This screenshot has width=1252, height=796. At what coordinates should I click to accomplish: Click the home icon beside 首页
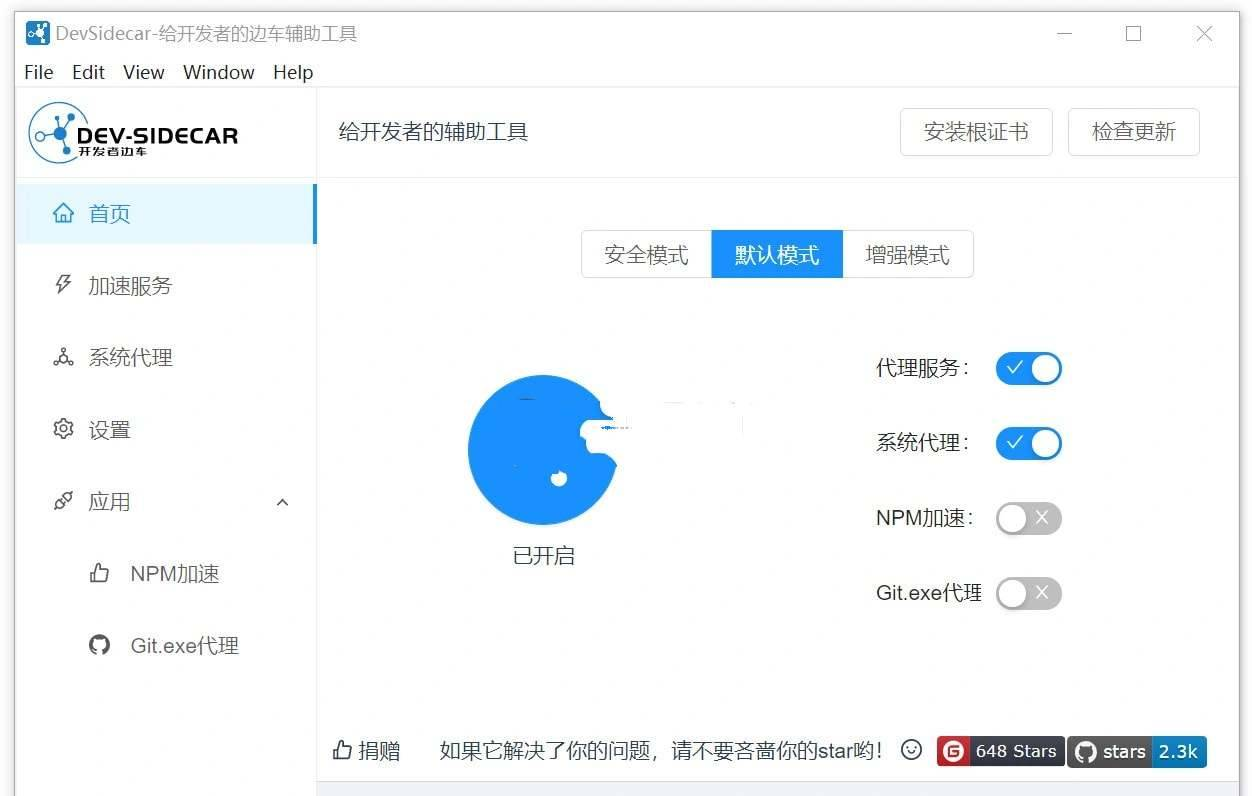pos(63,213)
